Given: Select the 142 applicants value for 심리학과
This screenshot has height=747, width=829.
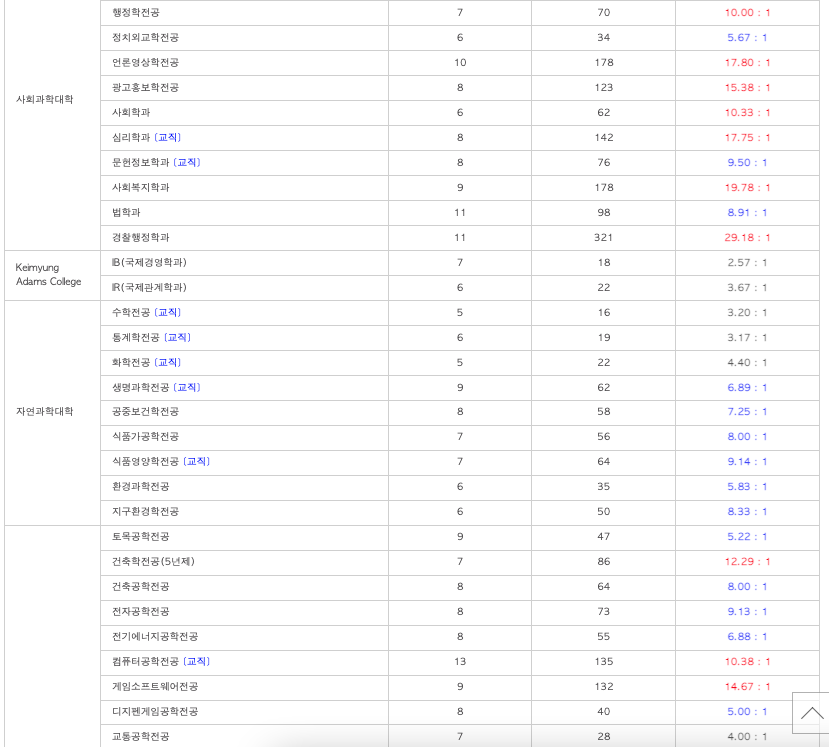Looking at the screenshot, I should click(x=603, y=137).
